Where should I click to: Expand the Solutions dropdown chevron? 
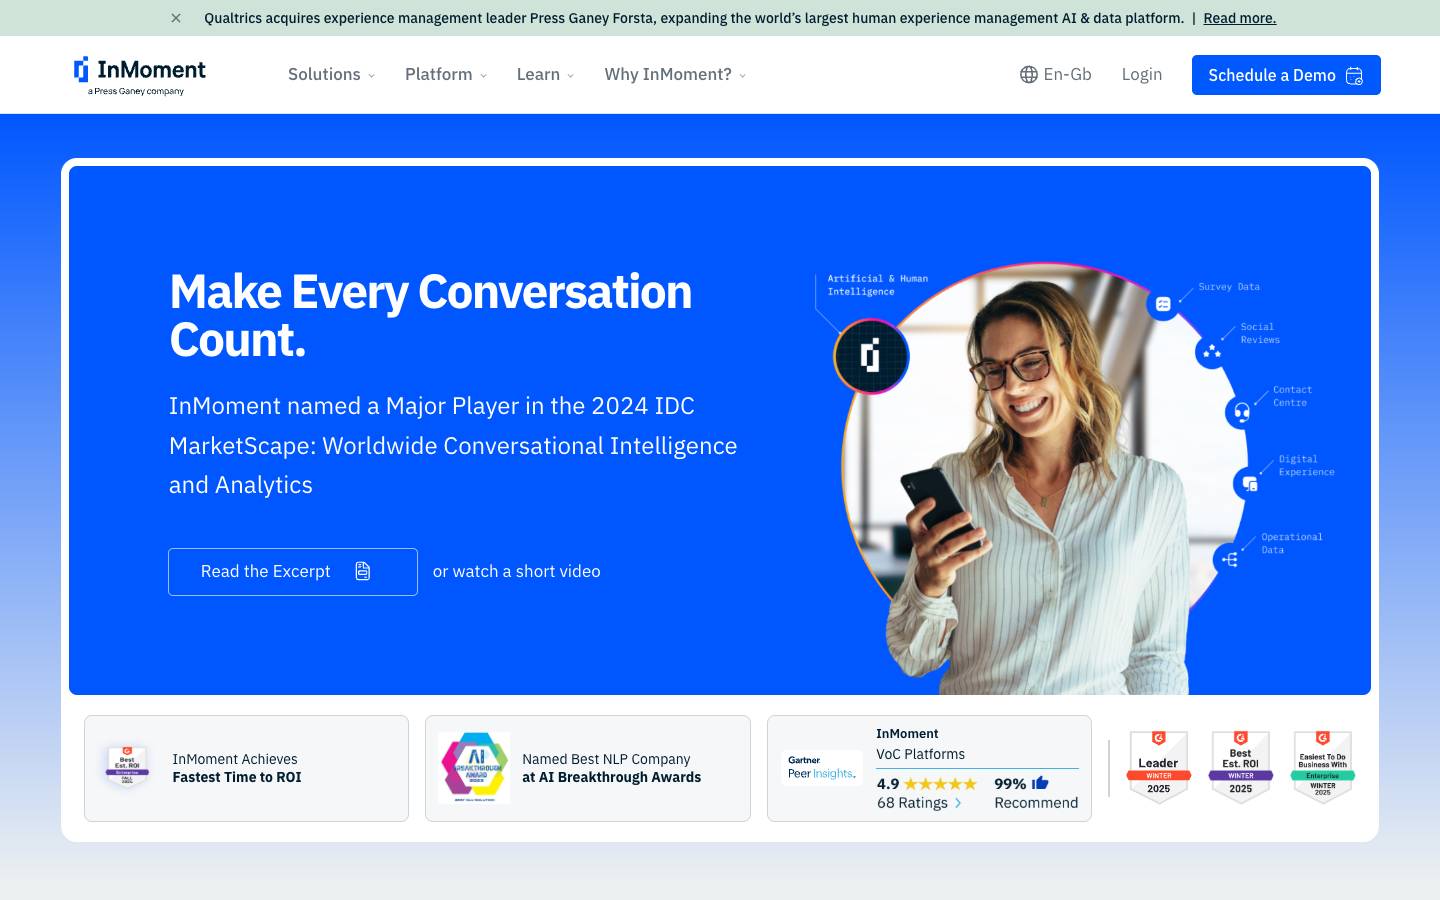click(371, 76)
